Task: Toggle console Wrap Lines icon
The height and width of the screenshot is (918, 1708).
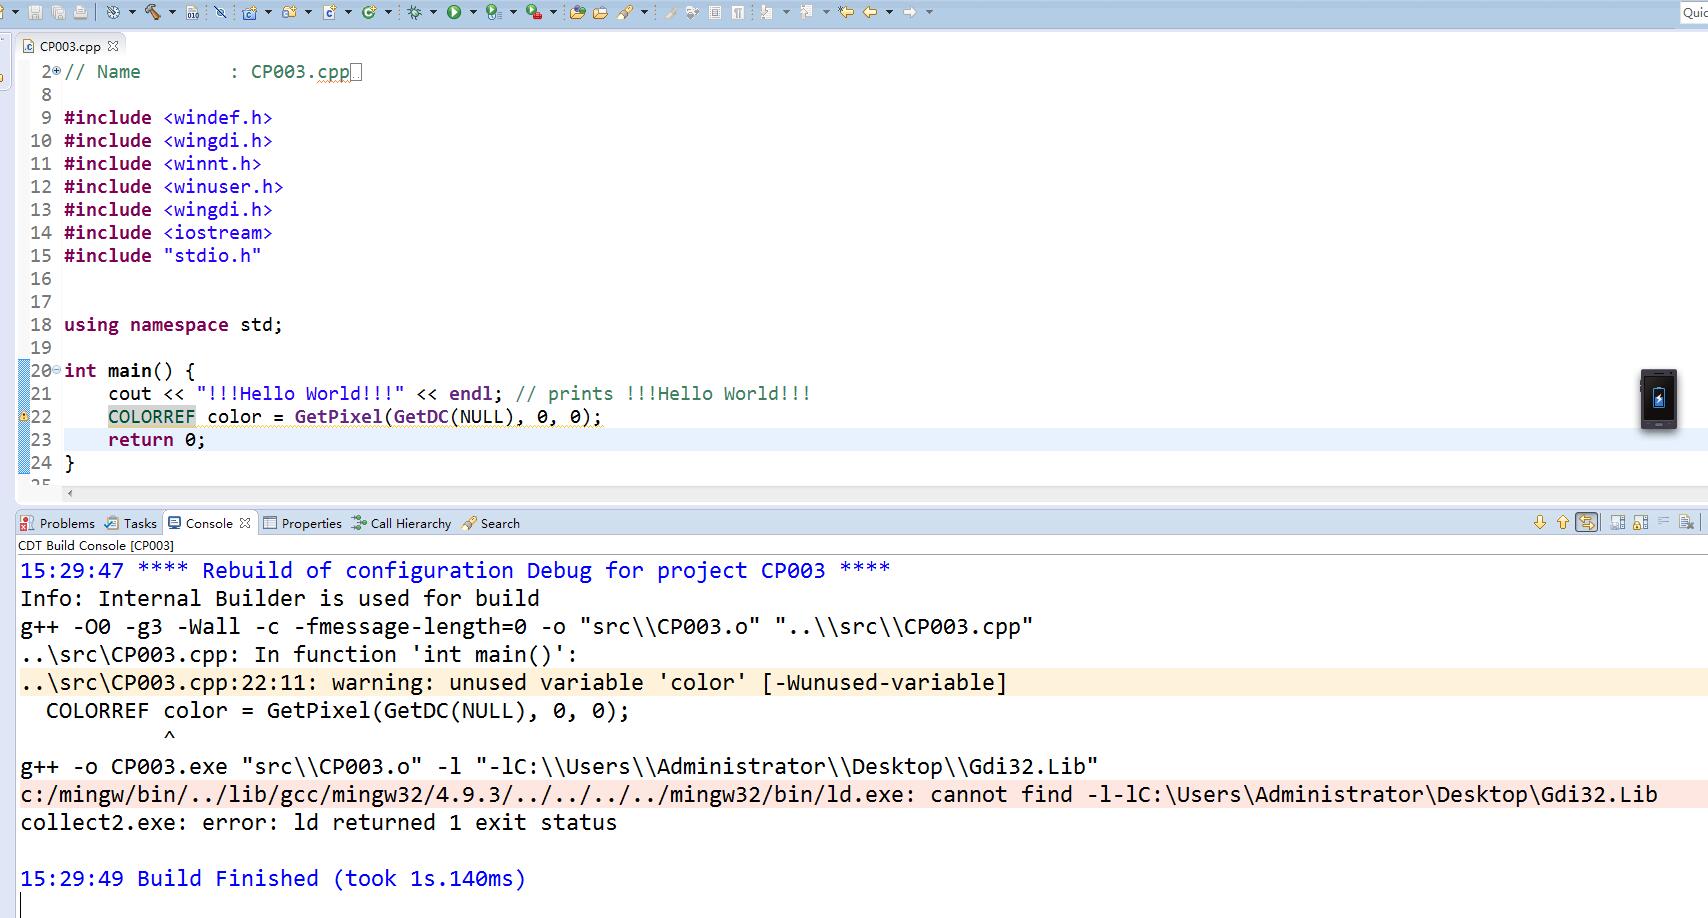Action: pyautogui.click(x=1663, y=523)
